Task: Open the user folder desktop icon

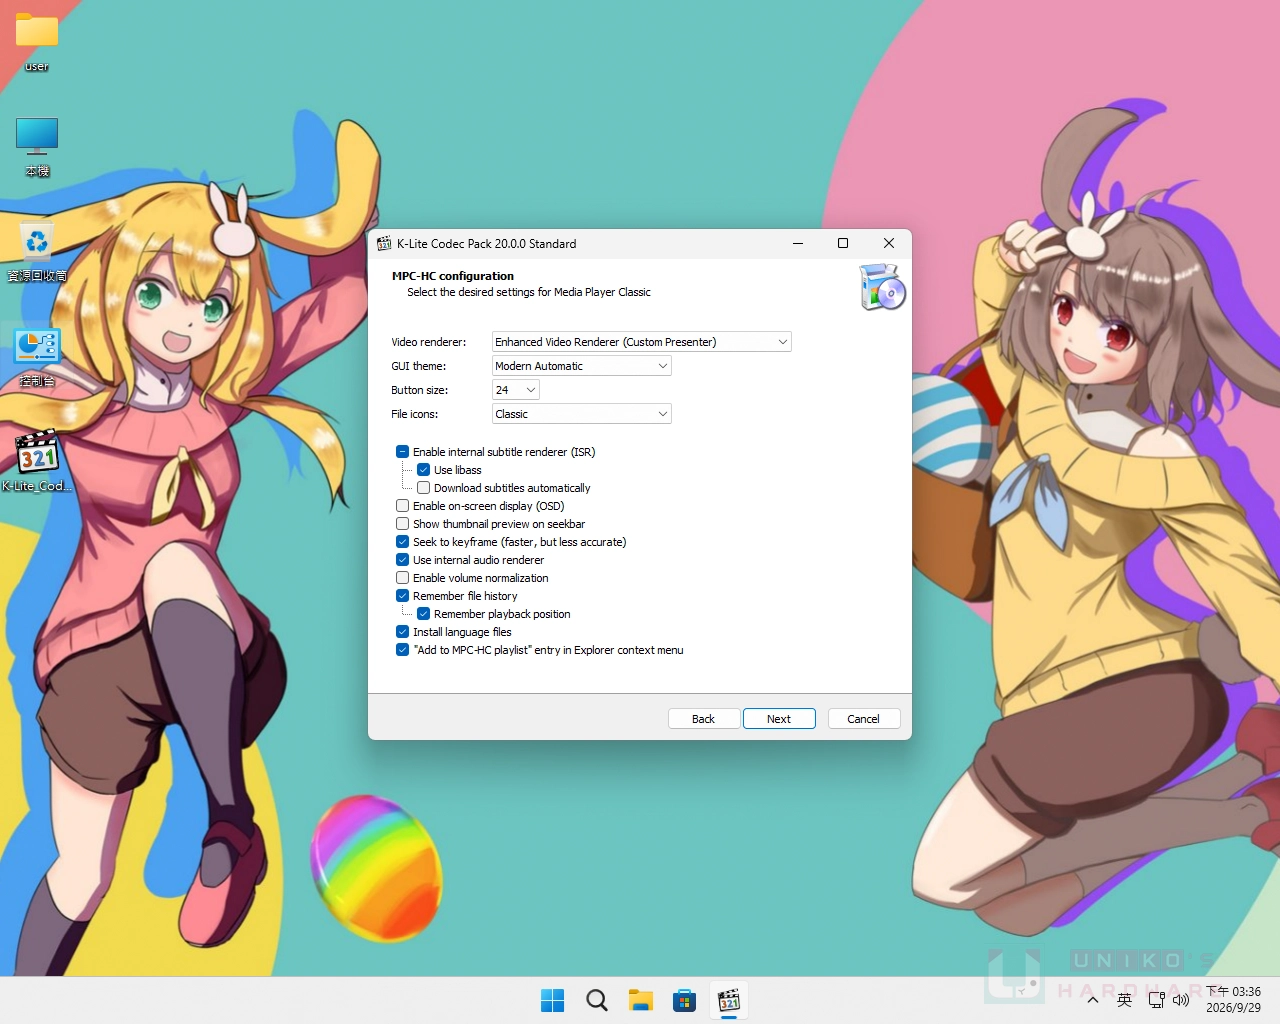Action: pyautogui.click(x=37, y=42)
